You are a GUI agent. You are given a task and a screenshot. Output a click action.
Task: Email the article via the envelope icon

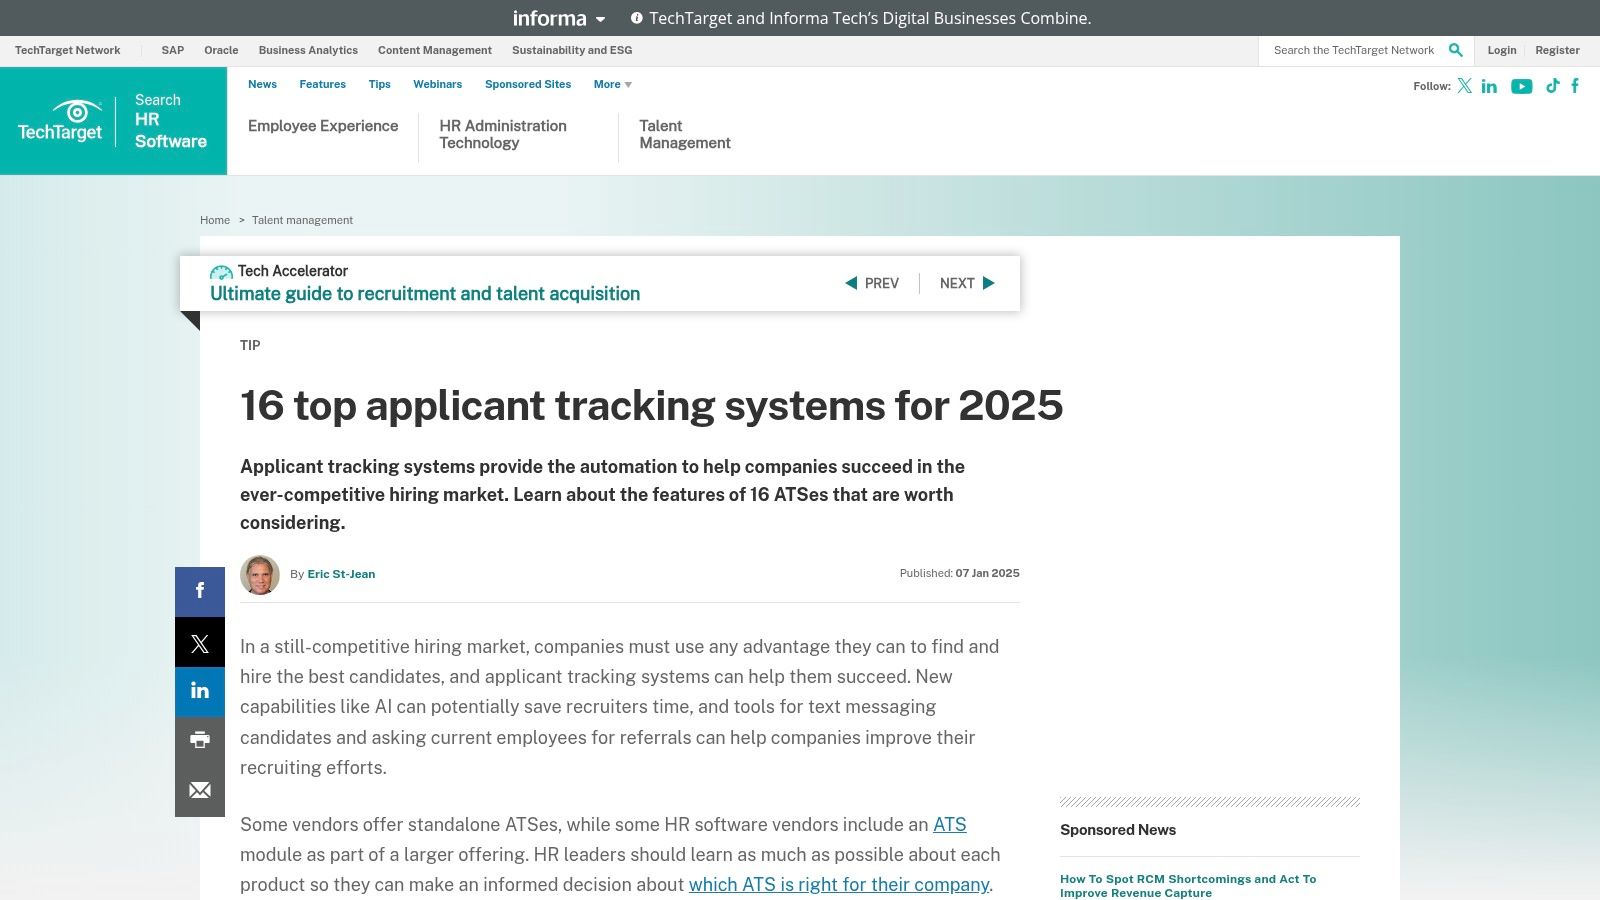(199, 790)
